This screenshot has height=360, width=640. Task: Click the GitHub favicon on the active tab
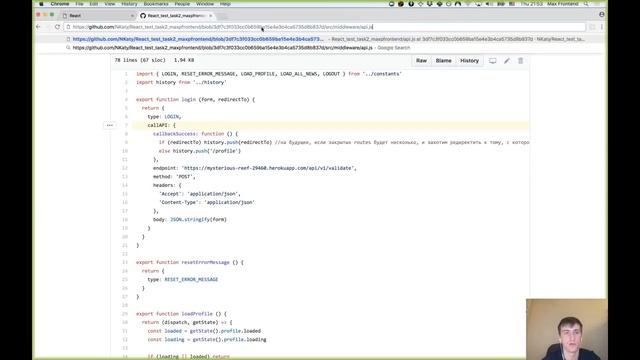click(143, 16)
